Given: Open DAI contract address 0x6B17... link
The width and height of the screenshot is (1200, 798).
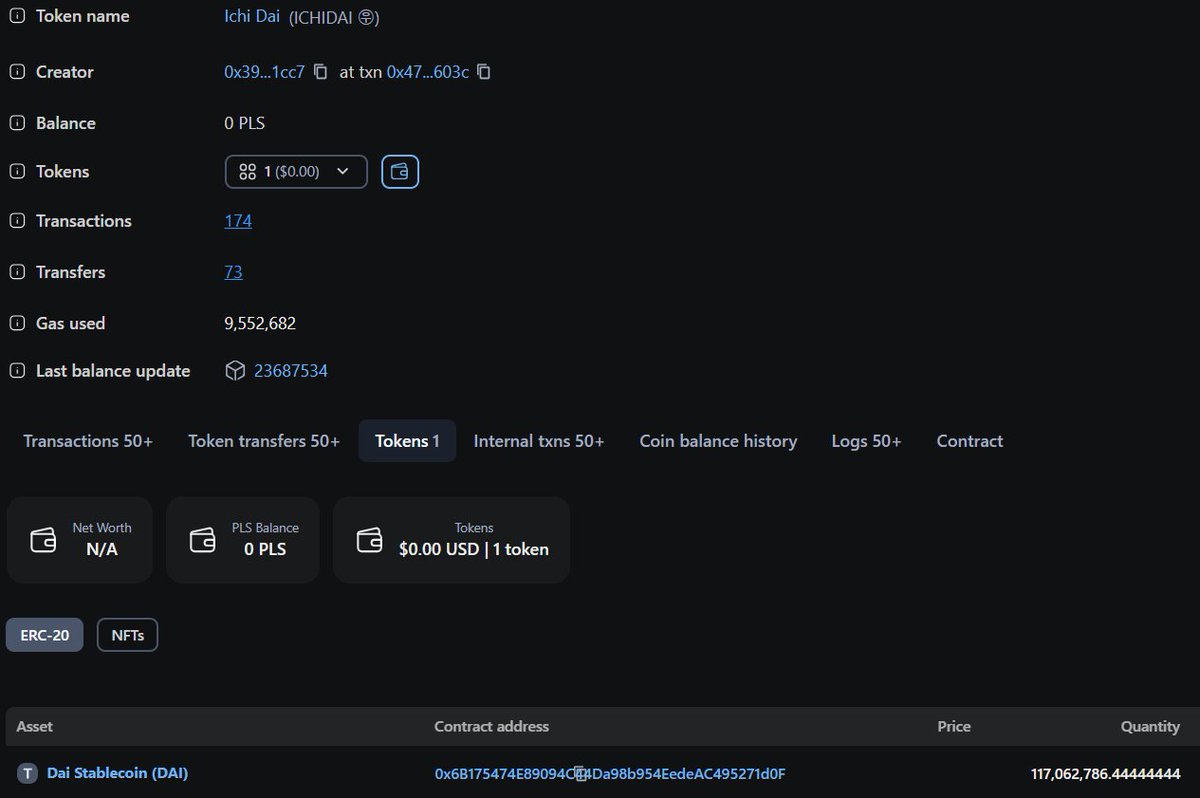Looking at the screenshot, I should coord(610,774).
